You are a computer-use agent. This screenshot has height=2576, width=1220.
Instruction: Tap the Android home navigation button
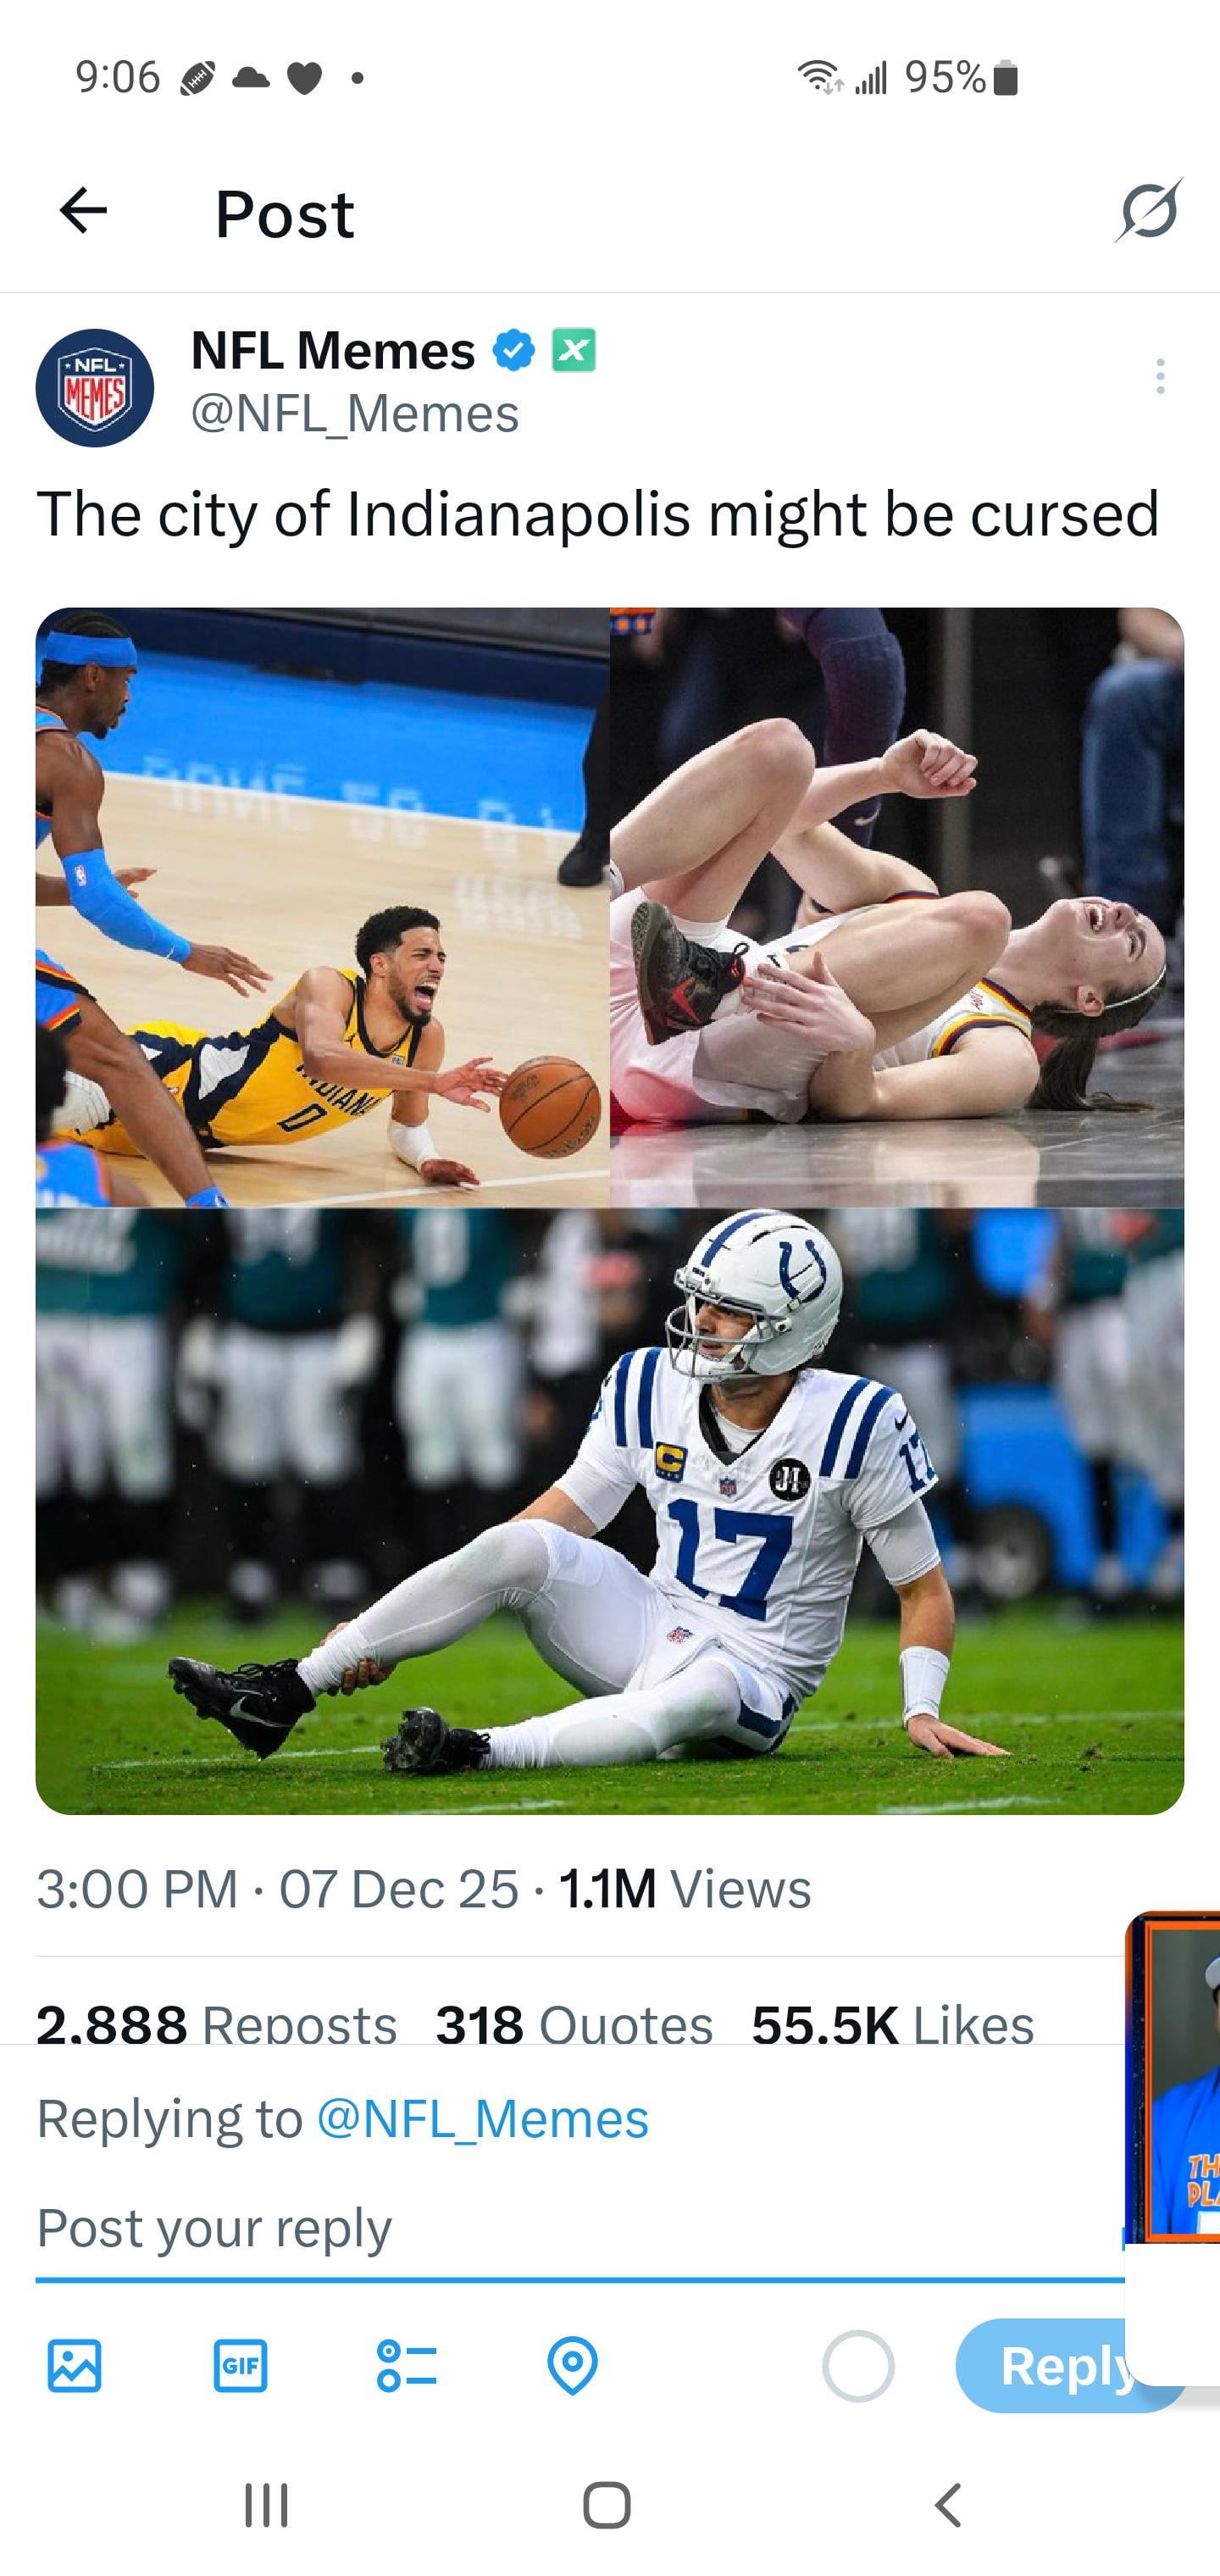pos(607,2504)
